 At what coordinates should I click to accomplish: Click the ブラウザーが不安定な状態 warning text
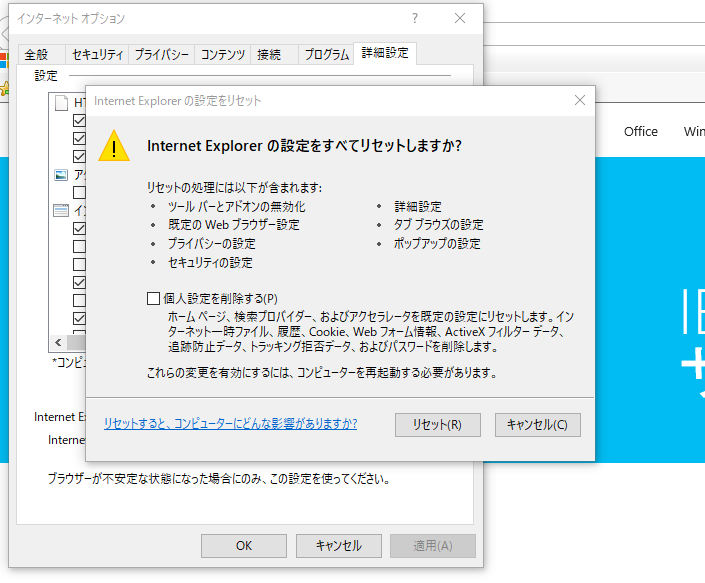(219, 479)
